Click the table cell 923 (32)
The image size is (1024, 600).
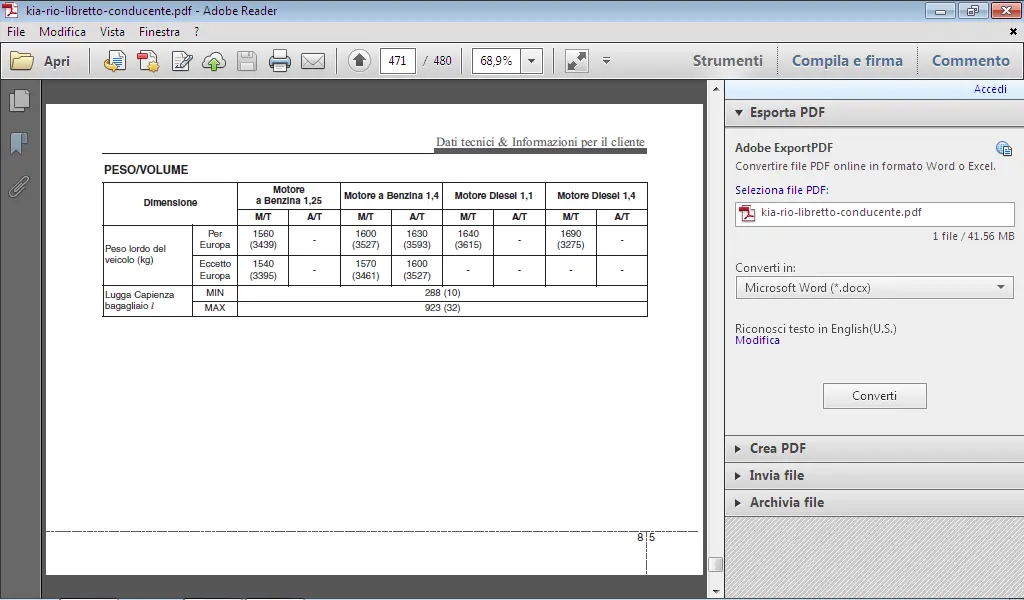[x=442, y=308]
